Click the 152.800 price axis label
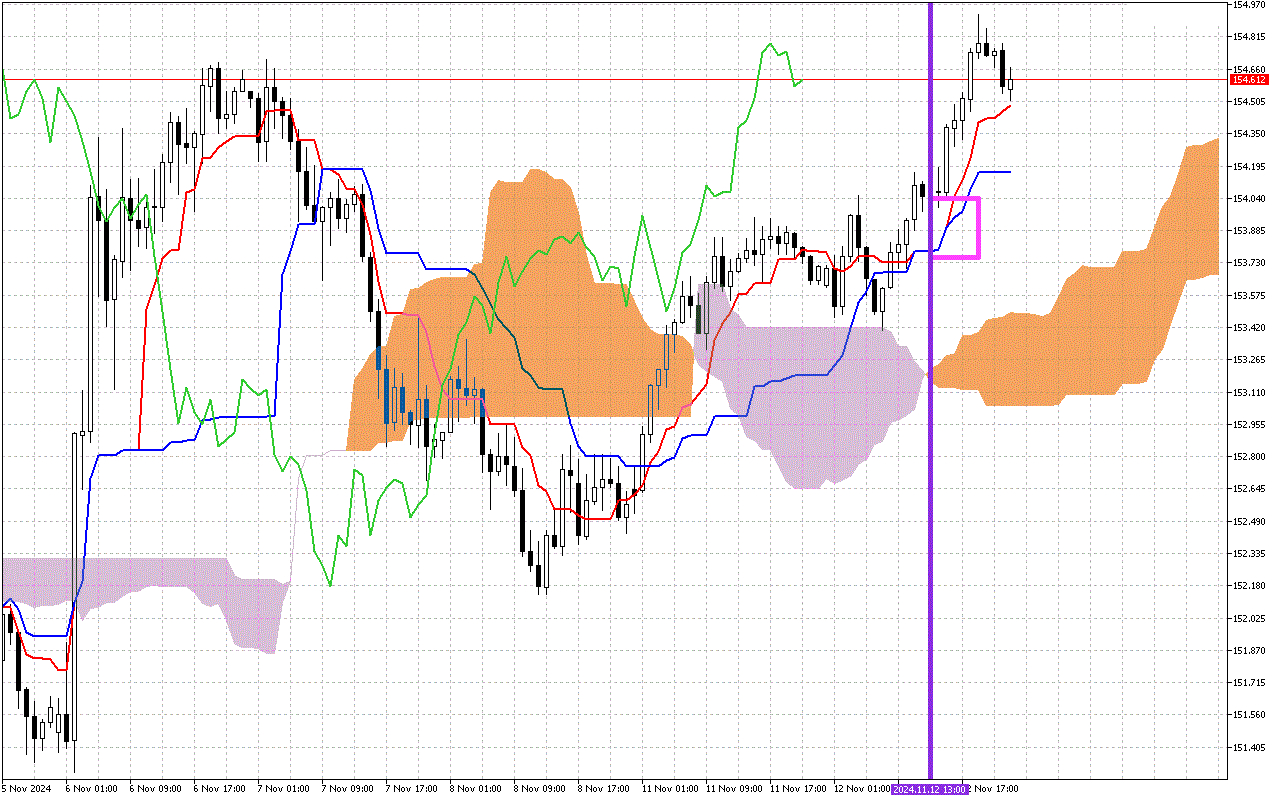This screenshot has height=800, width=1280. click(x=1249, y=457)
